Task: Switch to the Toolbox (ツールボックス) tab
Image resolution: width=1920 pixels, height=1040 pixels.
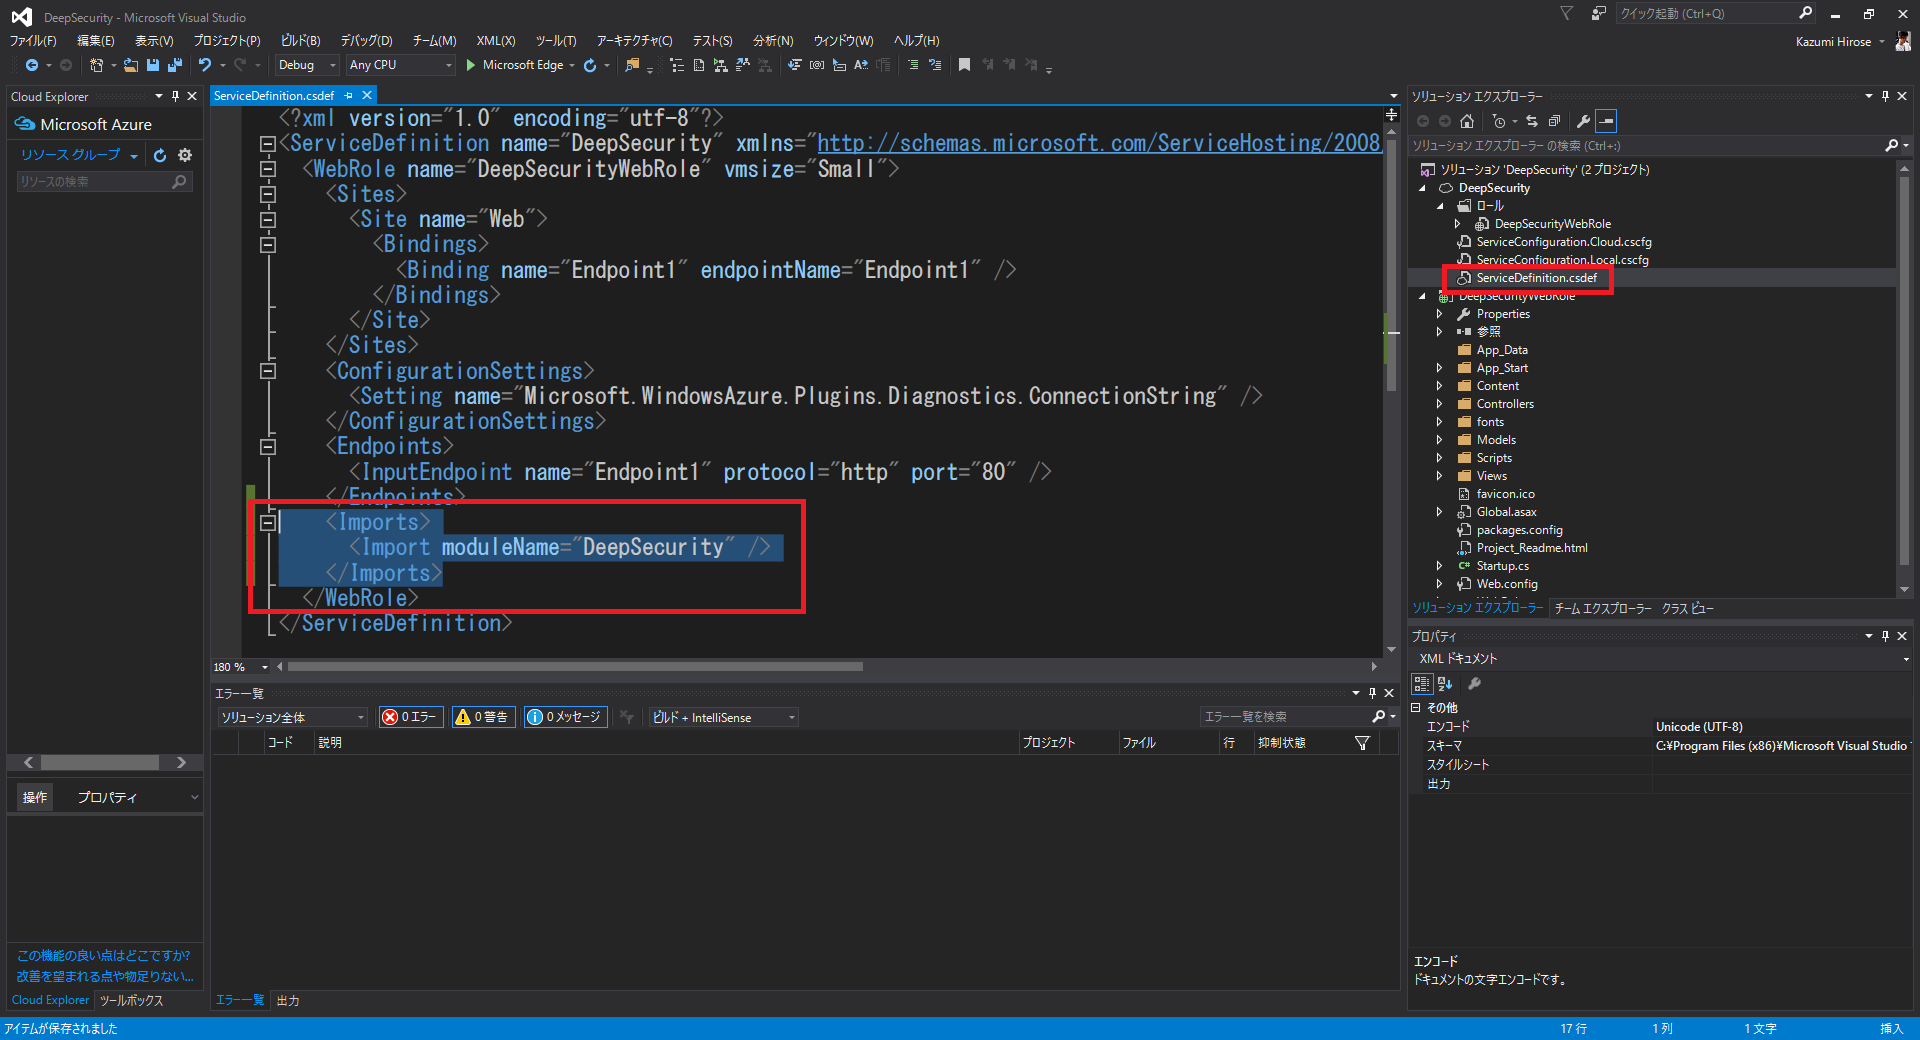Action: pyautogui.click(x=132, y=1000)
